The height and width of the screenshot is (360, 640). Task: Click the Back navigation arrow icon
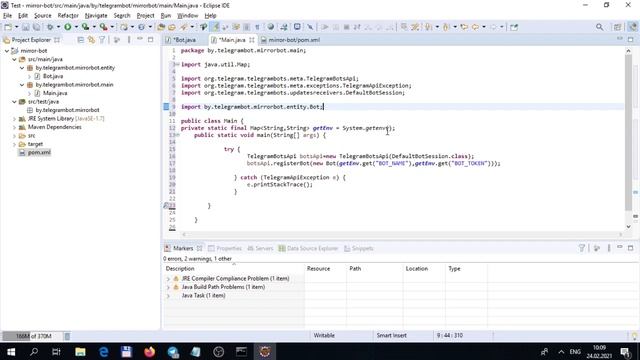pos(475,27)
